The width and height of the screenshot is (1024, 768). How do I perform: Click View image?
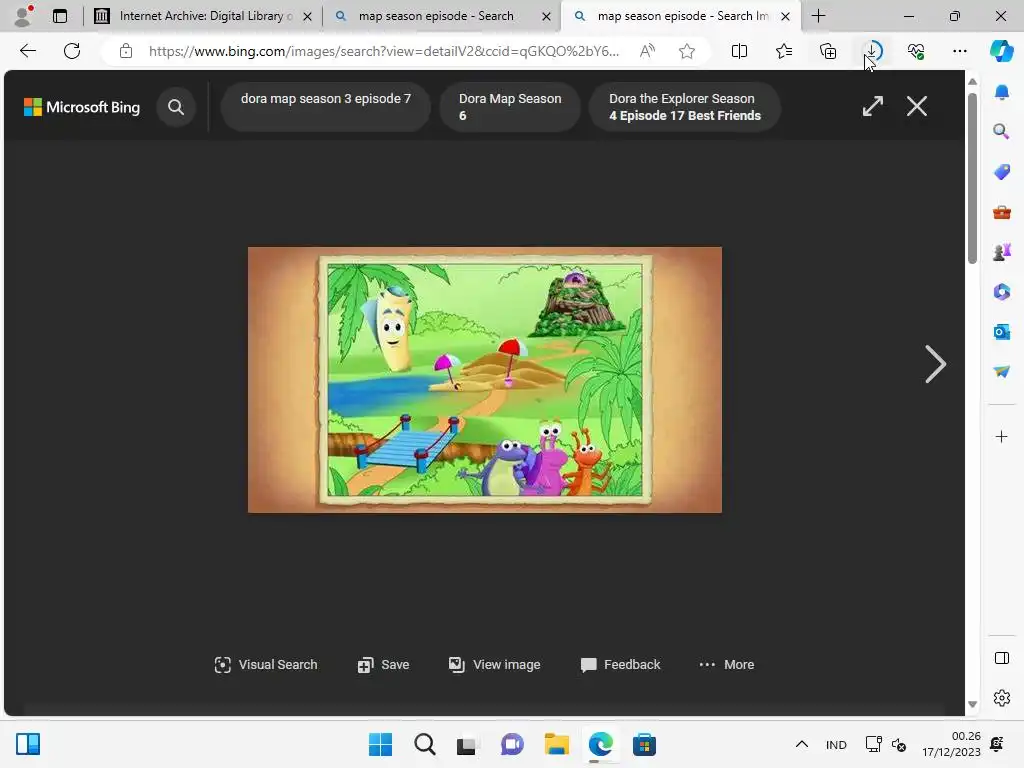point(494,665)
